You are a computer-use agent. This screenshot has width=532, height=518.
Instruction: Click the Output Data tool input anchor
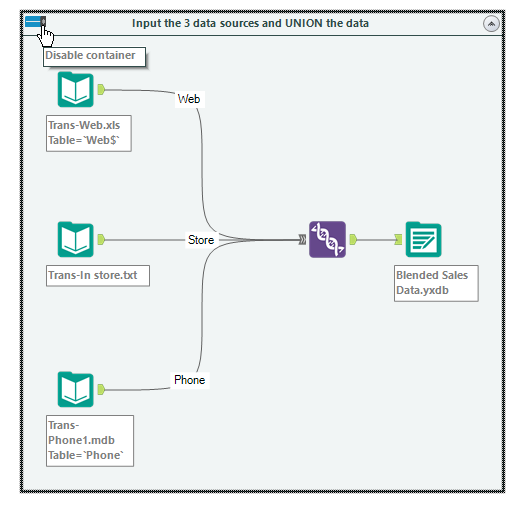point(398,239)
